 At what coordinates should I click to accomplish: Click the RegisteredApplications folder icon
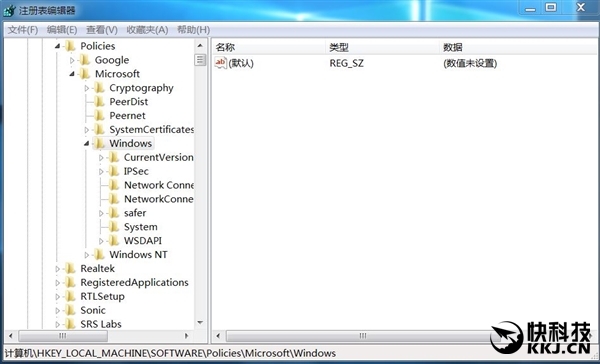(70, 282)
